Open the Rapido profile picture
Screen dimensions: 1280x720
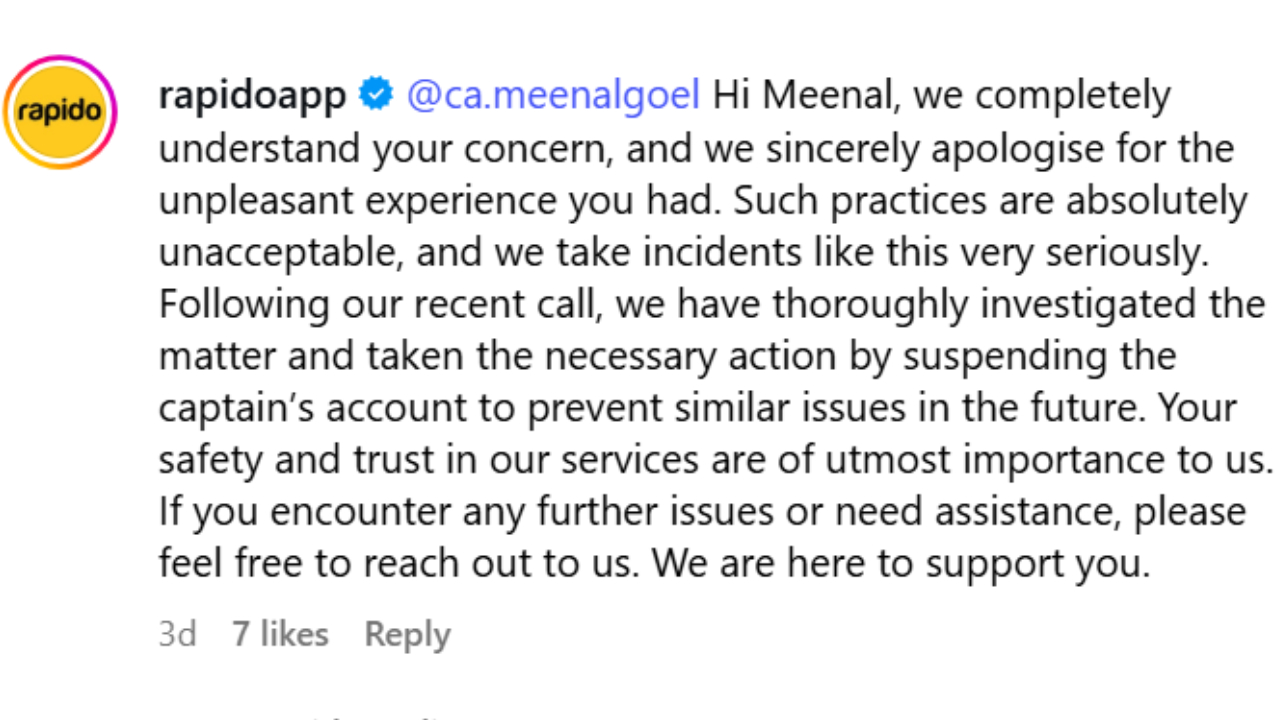pyautogui.click(x=61, y=112)
